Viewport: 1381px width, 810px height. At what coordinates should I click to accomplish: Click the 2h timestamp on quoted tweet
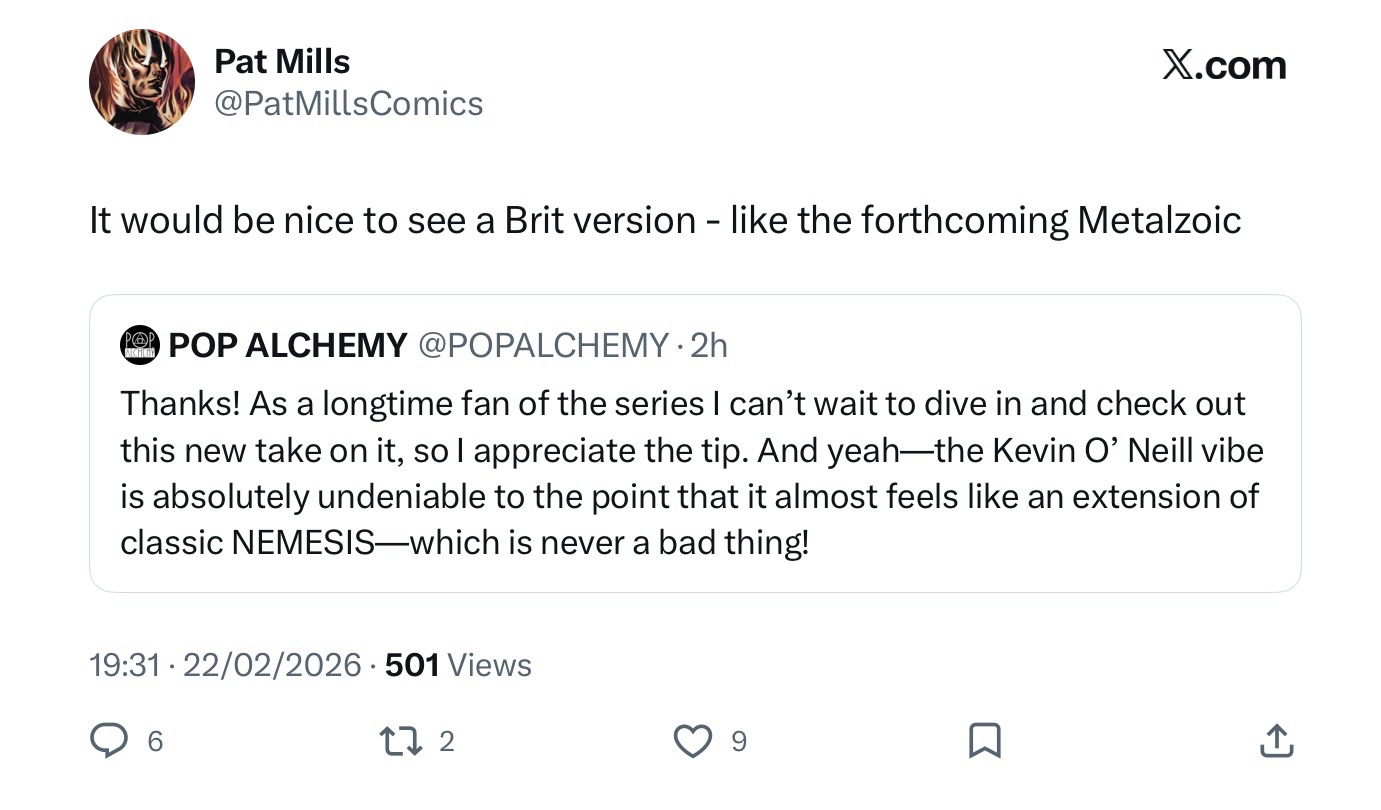point(709,345)
